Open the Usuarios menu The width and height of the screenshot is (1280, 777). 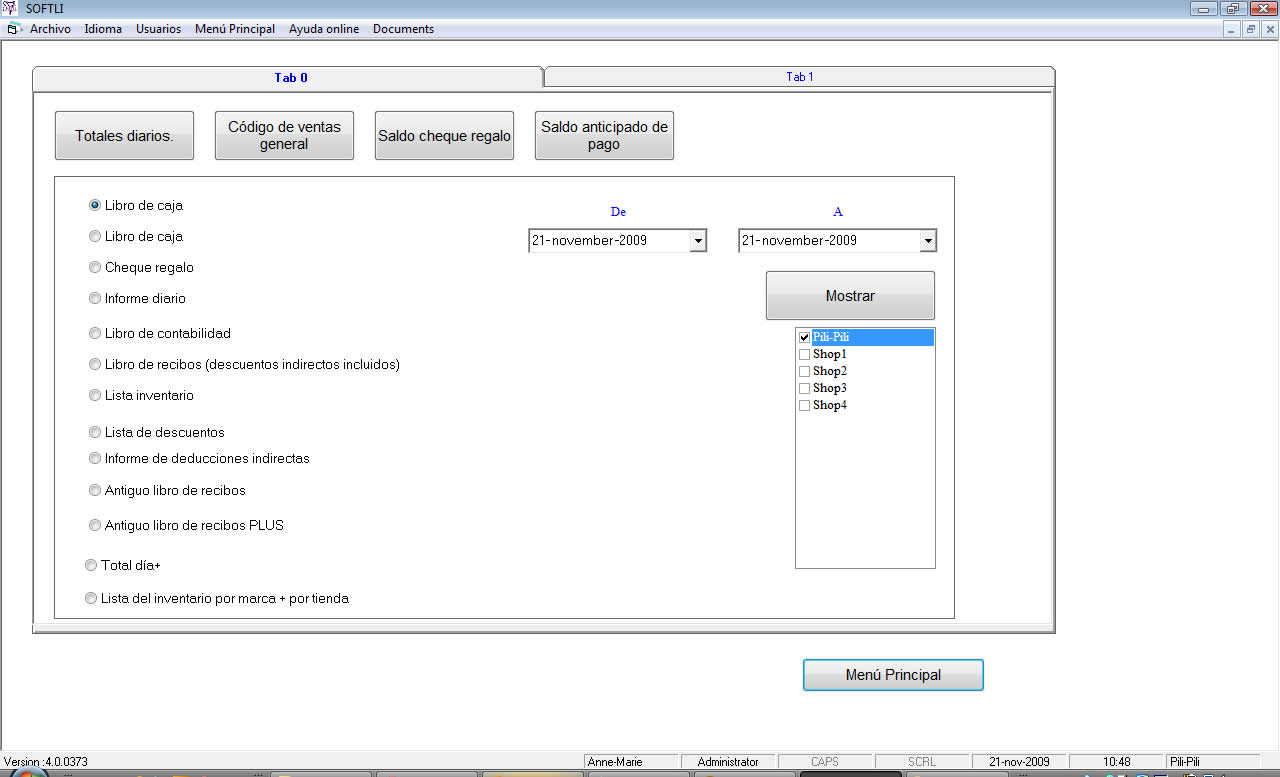point(158,29)
